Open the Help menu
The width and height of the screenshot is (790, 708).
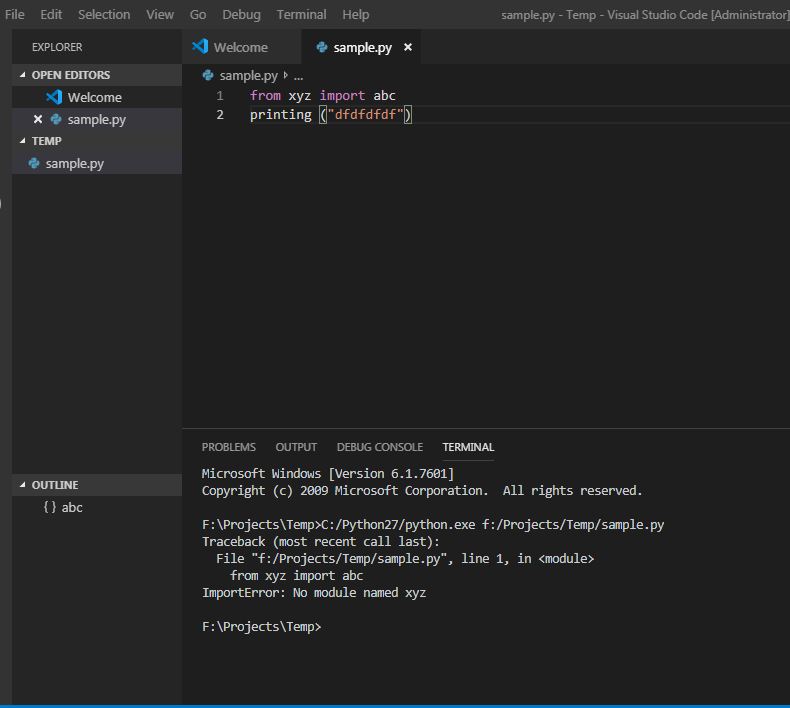(356, 15)
